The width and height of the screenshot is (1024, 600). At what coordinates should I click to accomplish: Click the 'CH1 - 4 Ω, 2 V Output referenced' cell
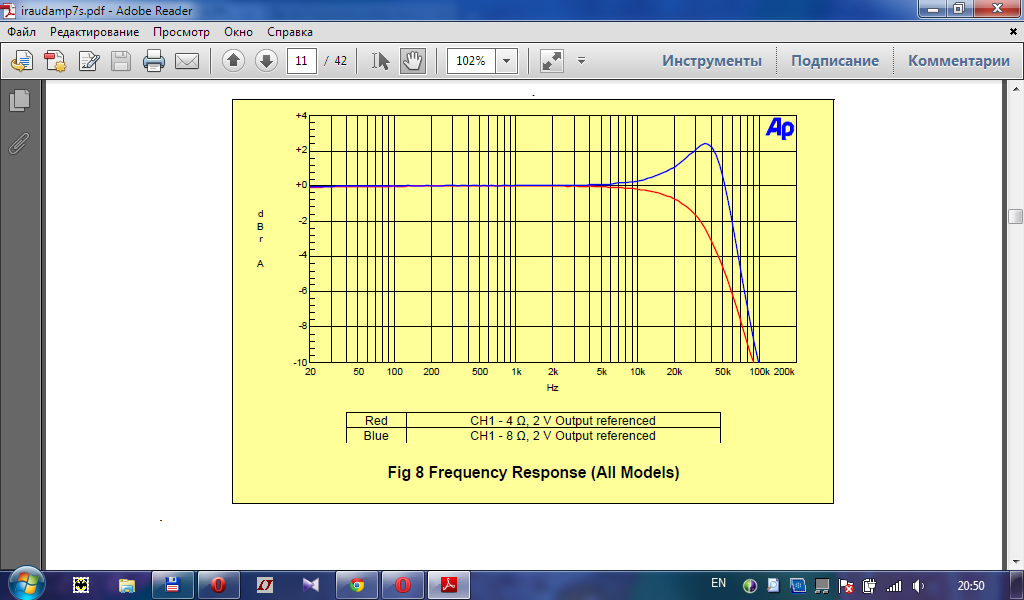pos(563,421)
